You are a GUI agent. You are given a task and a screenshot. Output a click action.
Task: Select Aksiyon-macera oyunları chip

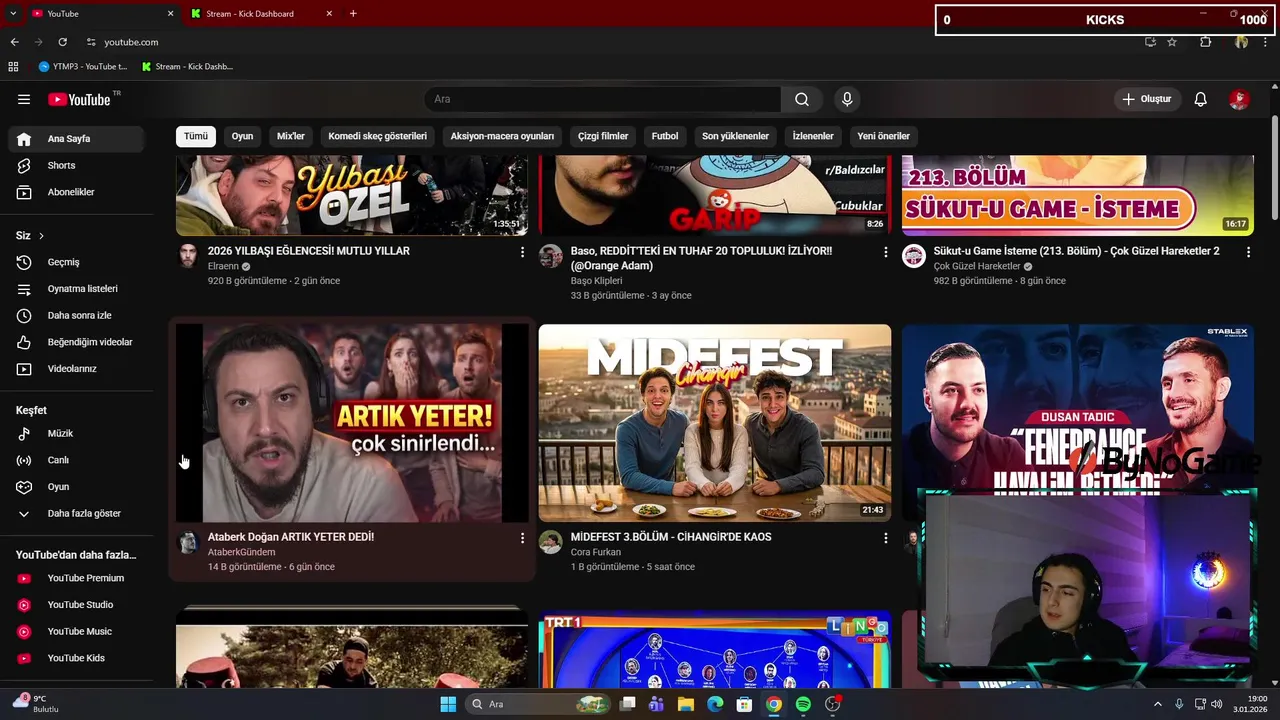[x=502, y=136]
